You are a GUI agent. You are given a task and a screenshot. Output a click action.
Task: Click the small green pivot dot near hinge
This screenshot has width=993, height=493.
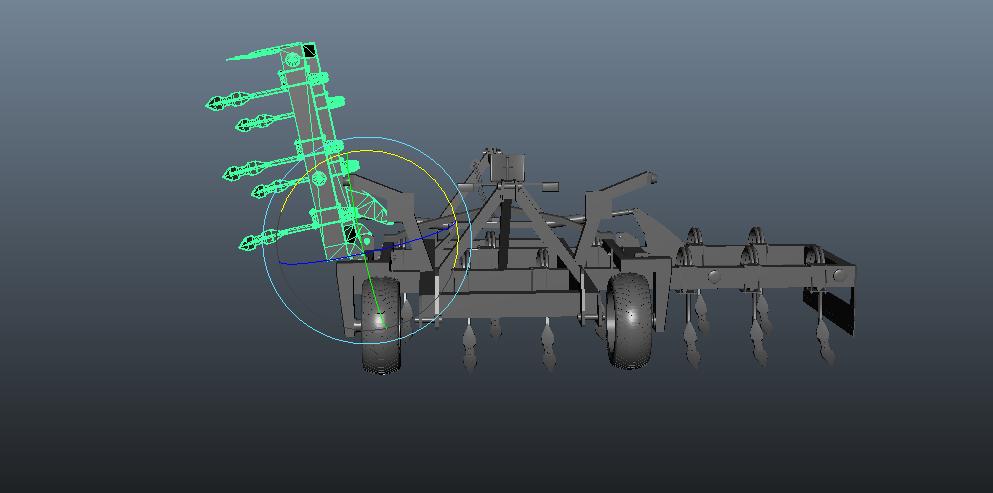click(x=368, y=241)
